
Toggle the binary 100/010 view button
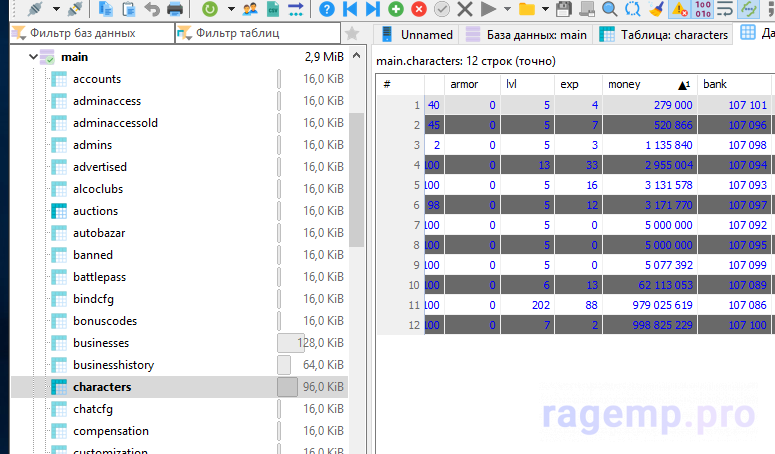703,9
